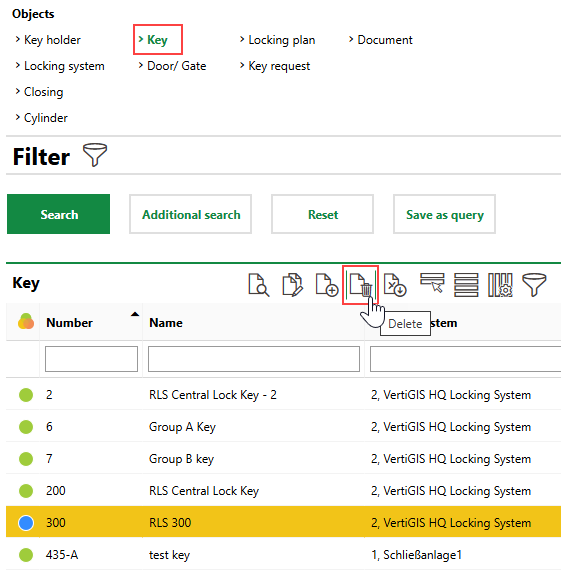Click the green Search button
The image size is (561, 575).
[59, 214]
